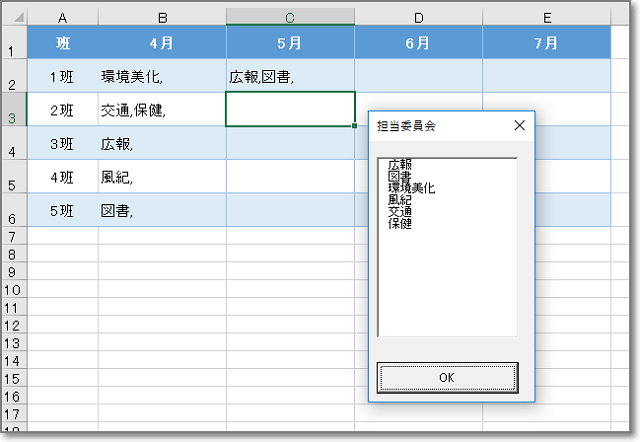Click OK button in 担当委員会 dialog
Viewport: 640px width, 442px height.
pyautogui.click(x=447, y=377)
